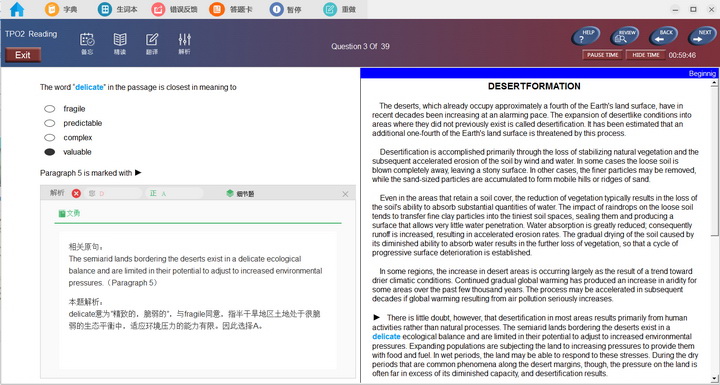This screenshot has width=720, height=385.
Task: Pause the test with the 暂停 button
Action: click(x=286, y=9)
